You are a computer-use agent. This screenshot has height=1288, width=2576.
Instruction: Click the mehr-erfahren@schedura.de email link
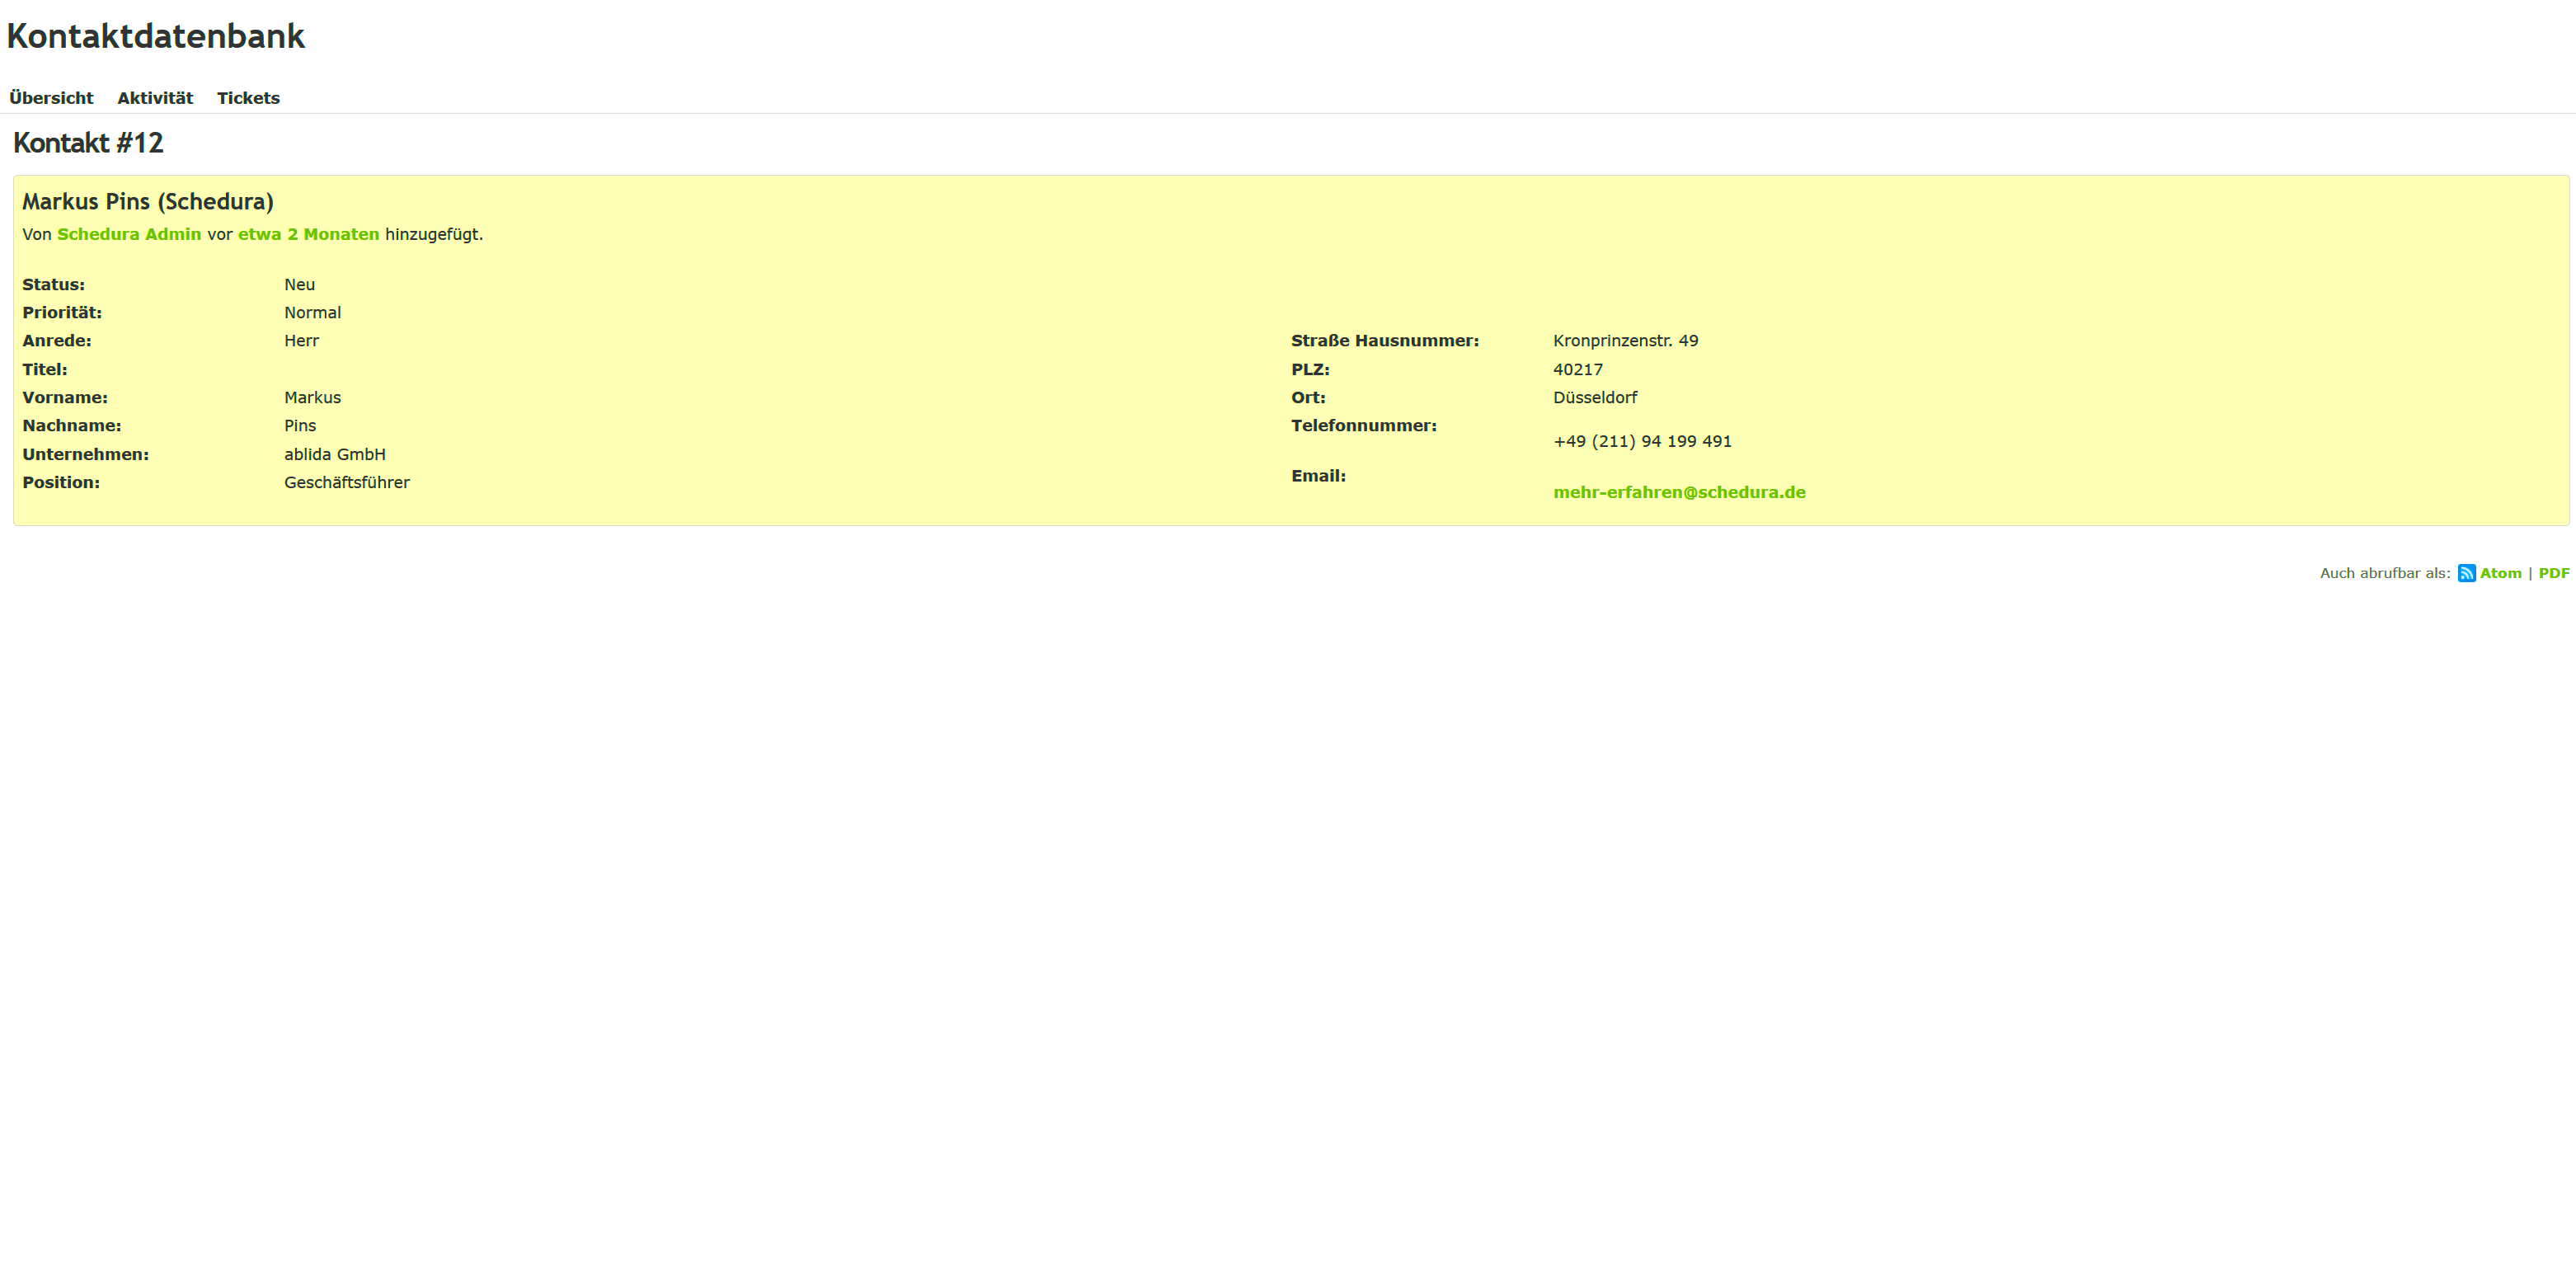1679,492
